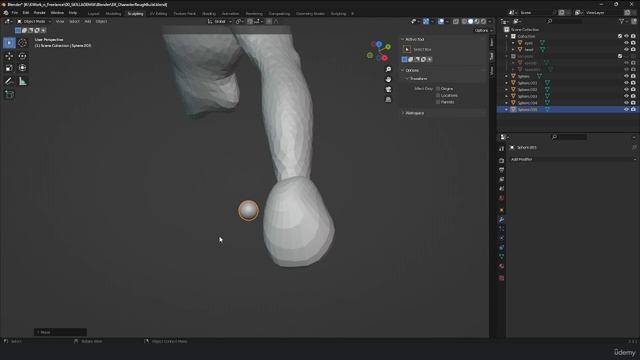The width and height of the screenshot is (640, 360).
Task: Toggle render camera icon for Sphere.002
Action: 633,89
